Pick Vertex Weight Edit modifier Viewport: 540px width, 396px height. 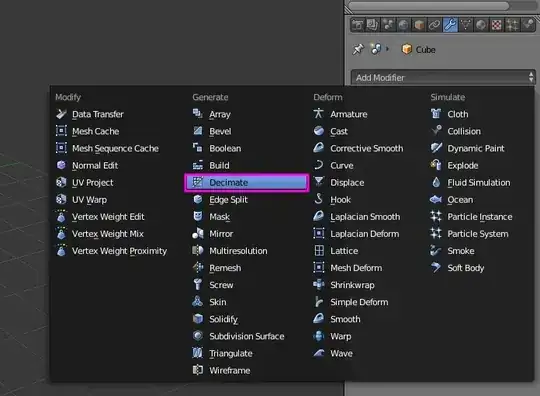point(100,217)
